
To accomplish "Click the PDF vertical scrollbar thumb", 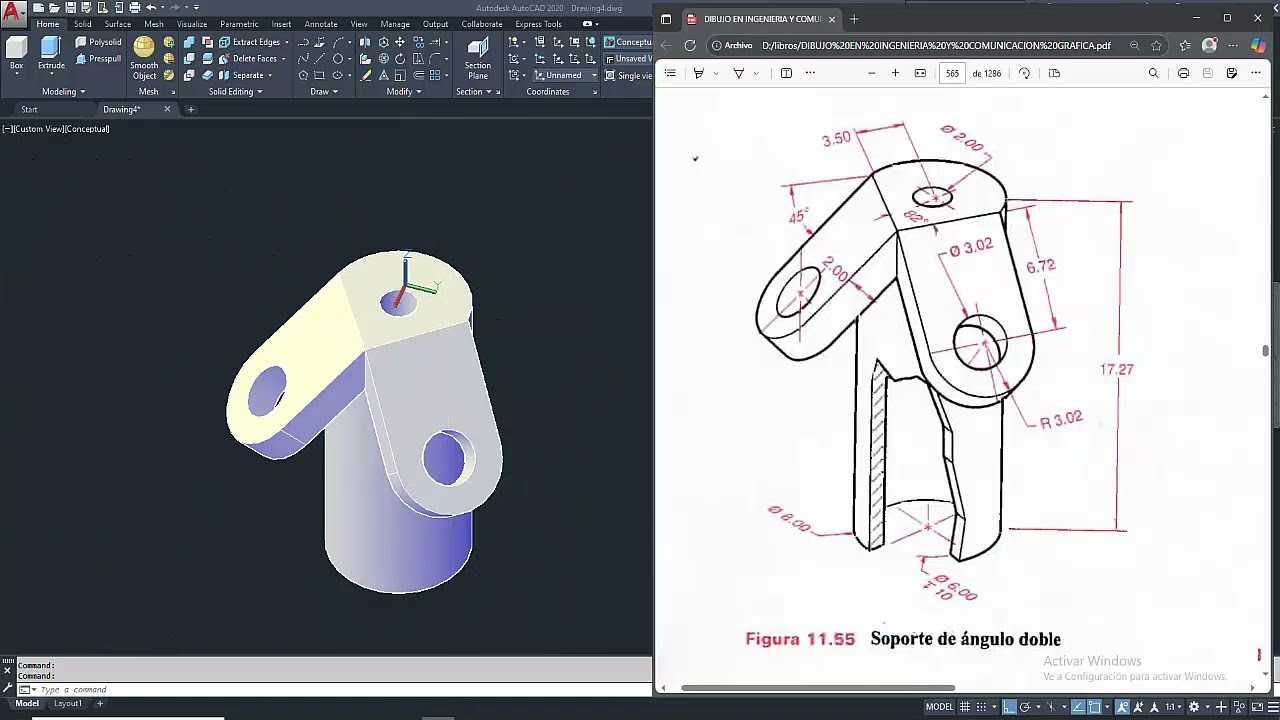I will coord(1266,350).
